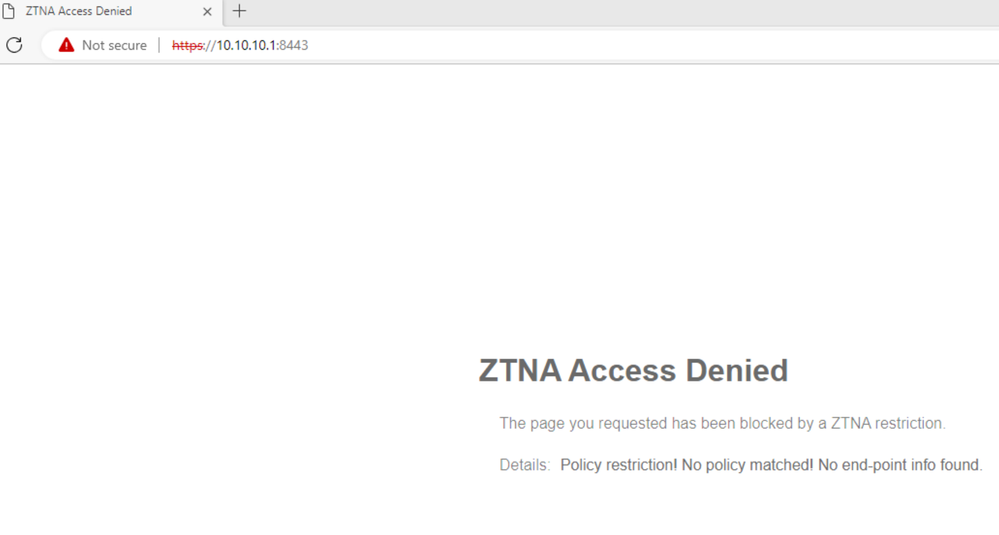Click the 8443 port in the URL
This screenshot has height=535, width=999.
(294, 45)
